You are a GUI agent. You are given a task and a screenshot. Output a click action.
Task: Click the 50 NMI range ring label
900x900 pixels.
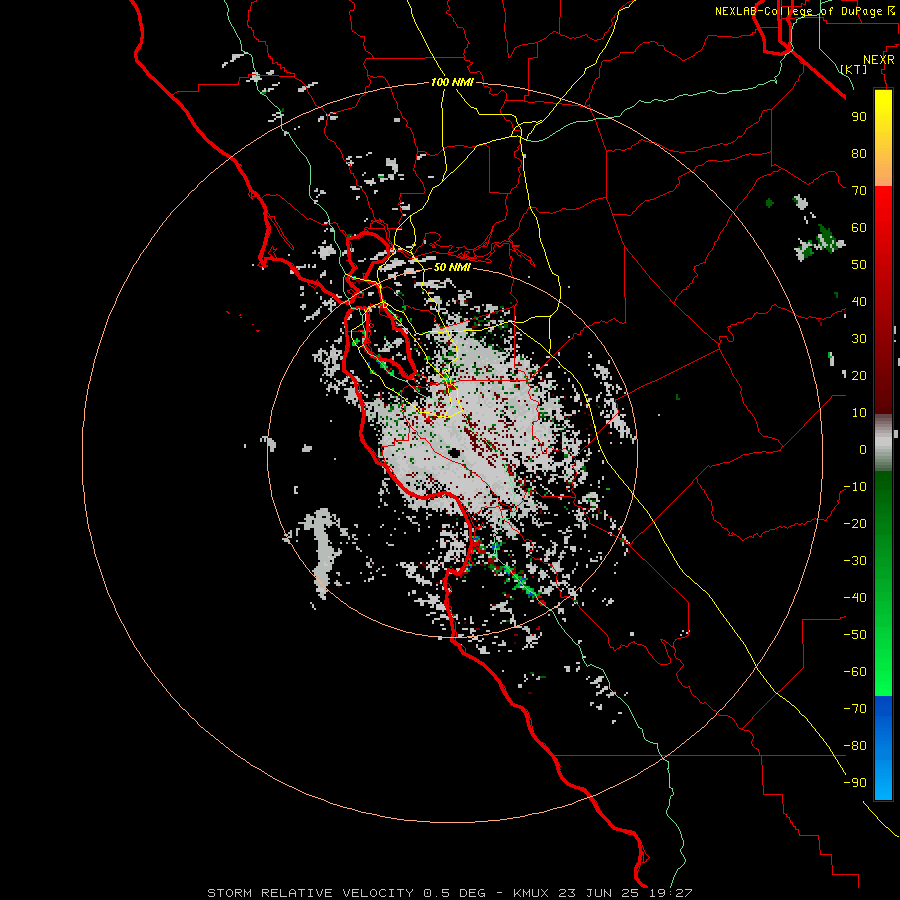[452, 267]
